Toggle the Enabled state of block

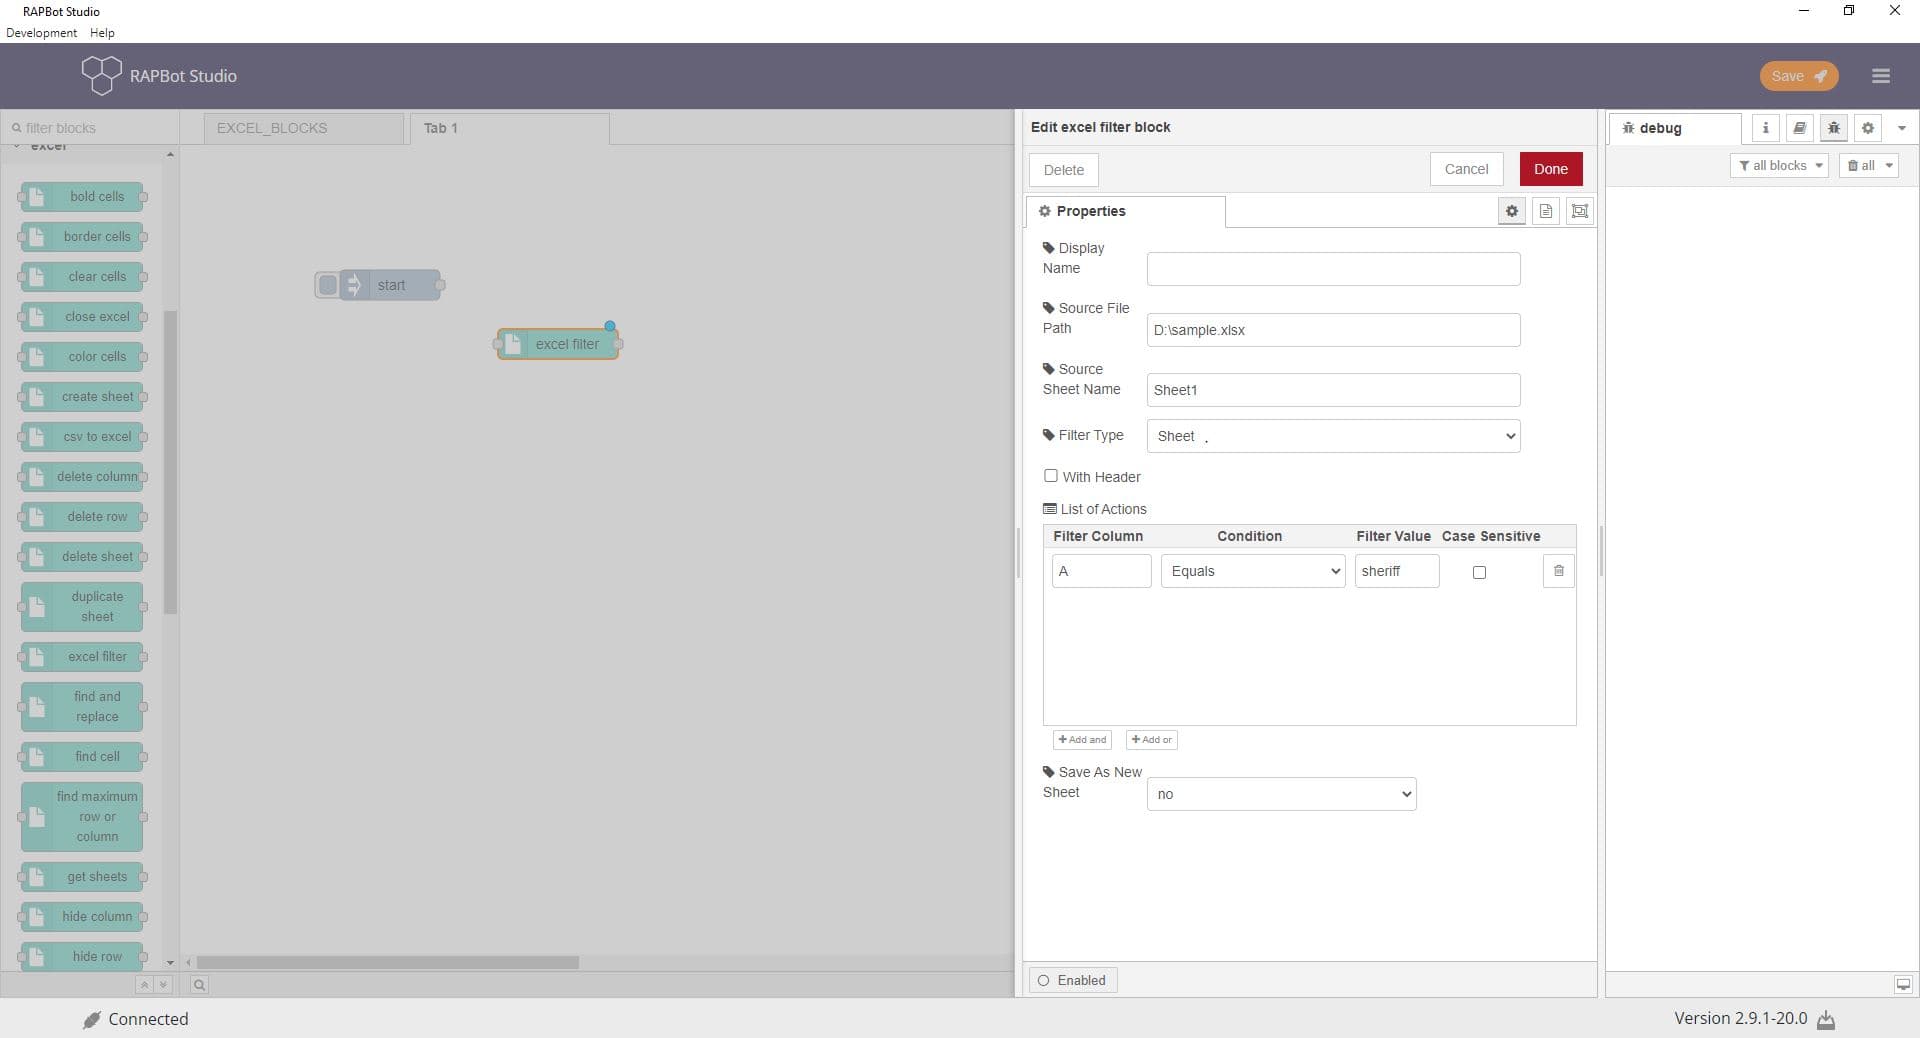pos(1073,981)
